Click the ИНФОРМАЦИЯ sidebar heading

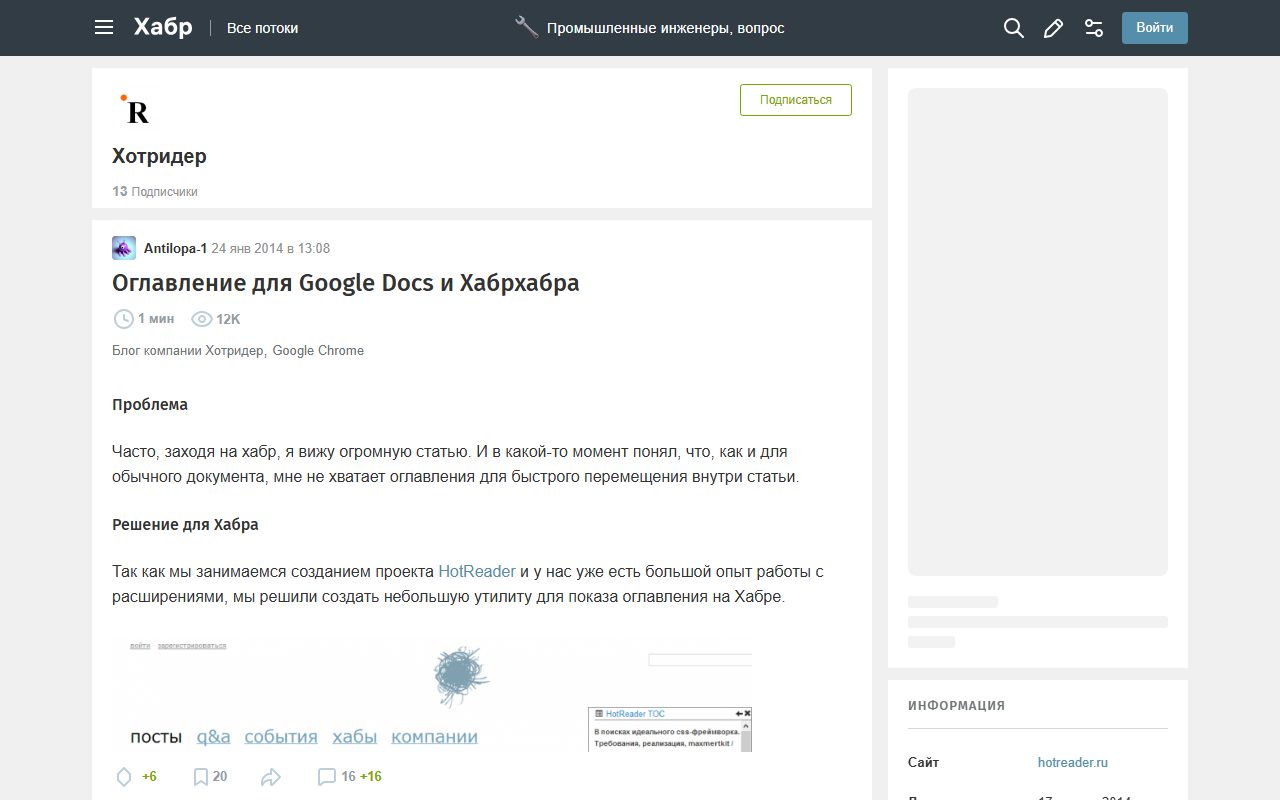click(957, 706)
